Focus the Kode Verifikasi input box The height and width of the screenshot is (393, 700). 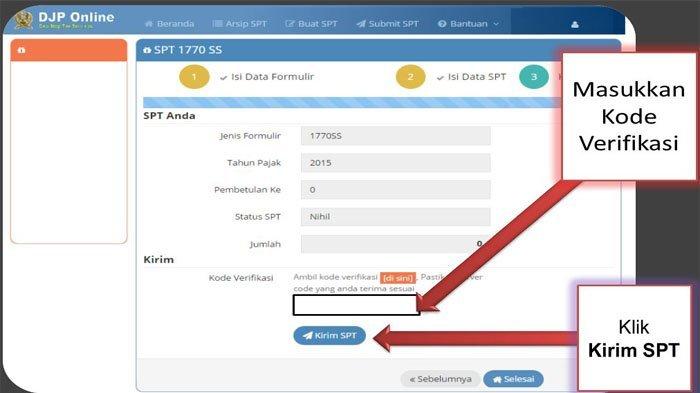[356, 305]
